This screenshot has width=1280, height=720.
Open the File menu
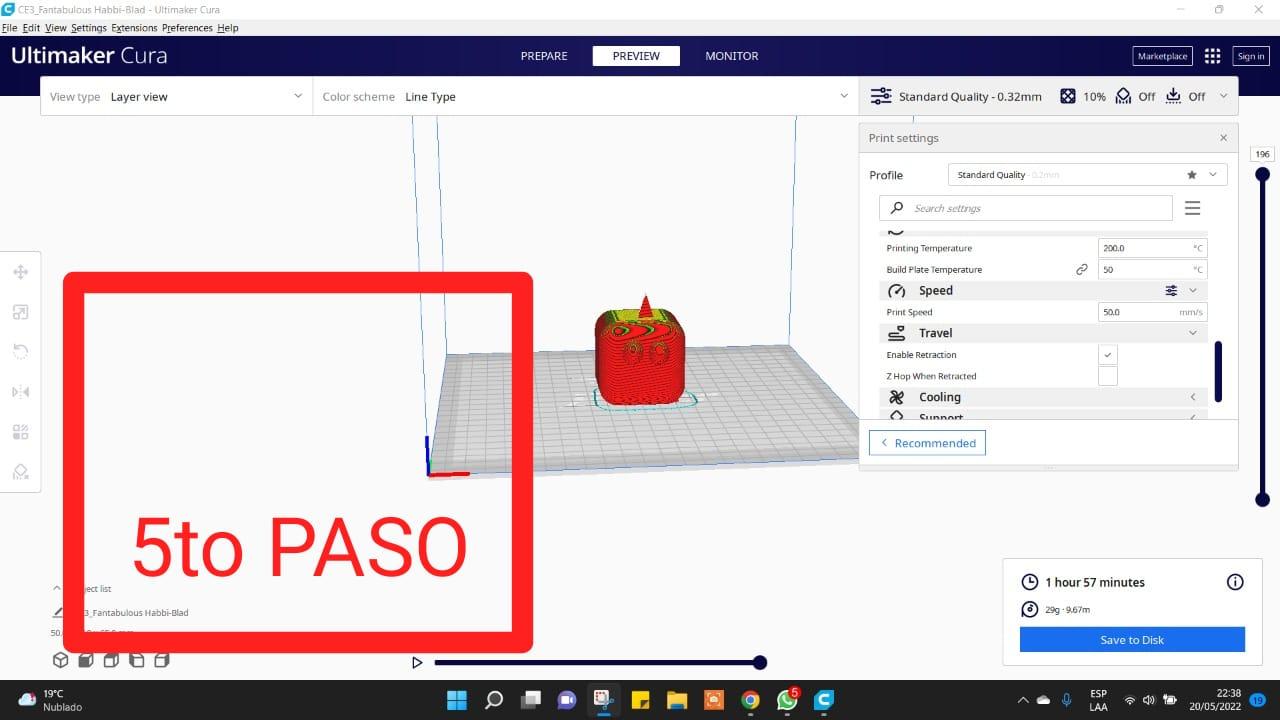tap(10, 28)
